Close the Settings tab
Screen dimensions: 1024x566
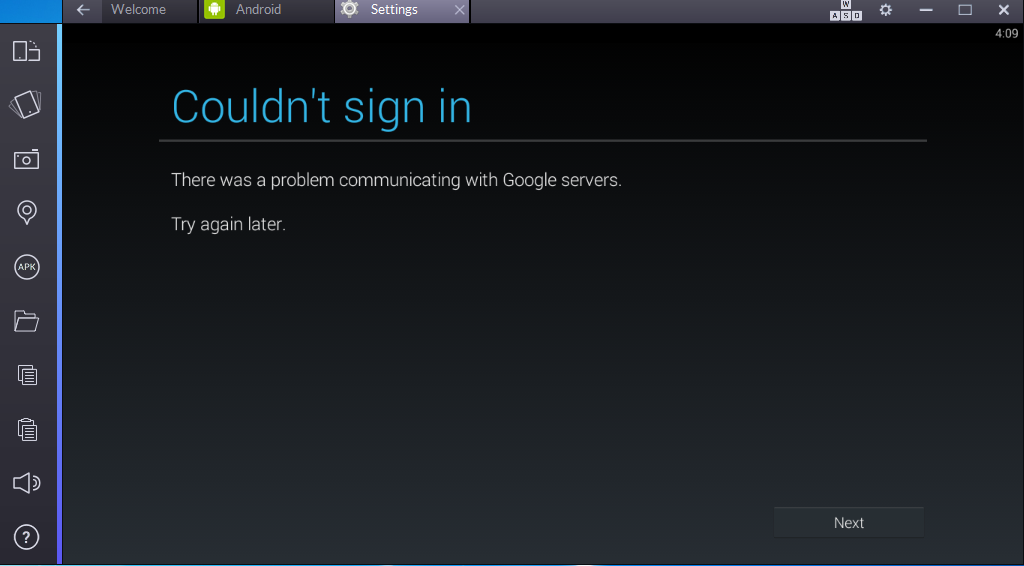(459, 10)
